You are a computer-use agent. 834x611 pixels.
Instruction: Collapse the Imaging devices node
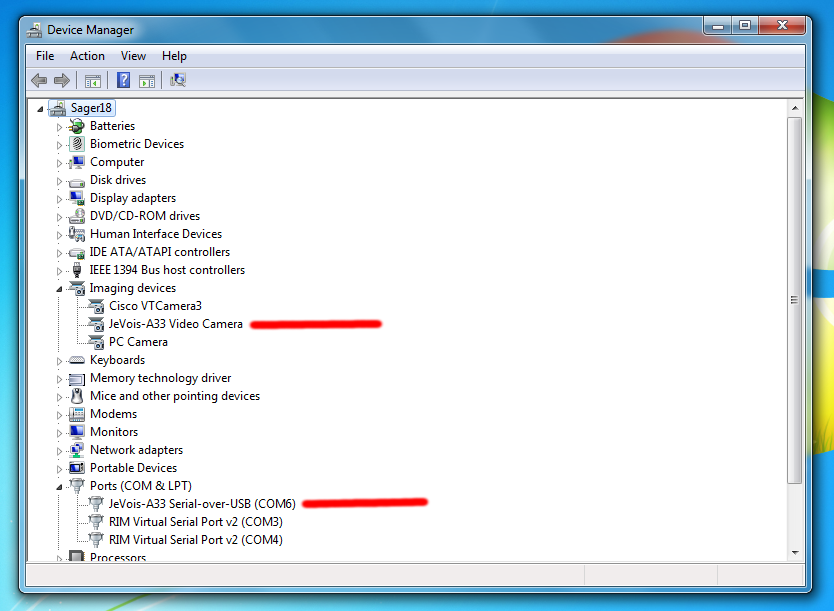point(60,289)
